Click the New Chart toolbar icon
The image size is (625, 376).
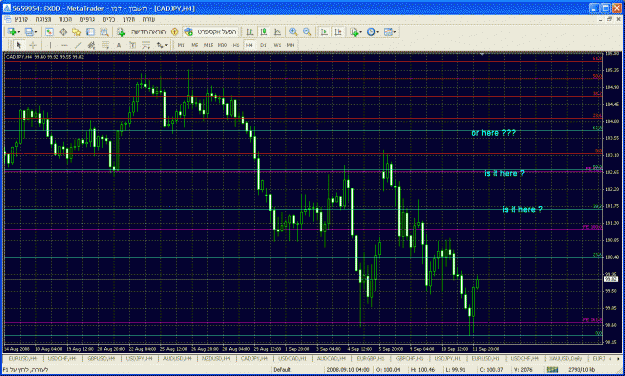click(12, 32)
